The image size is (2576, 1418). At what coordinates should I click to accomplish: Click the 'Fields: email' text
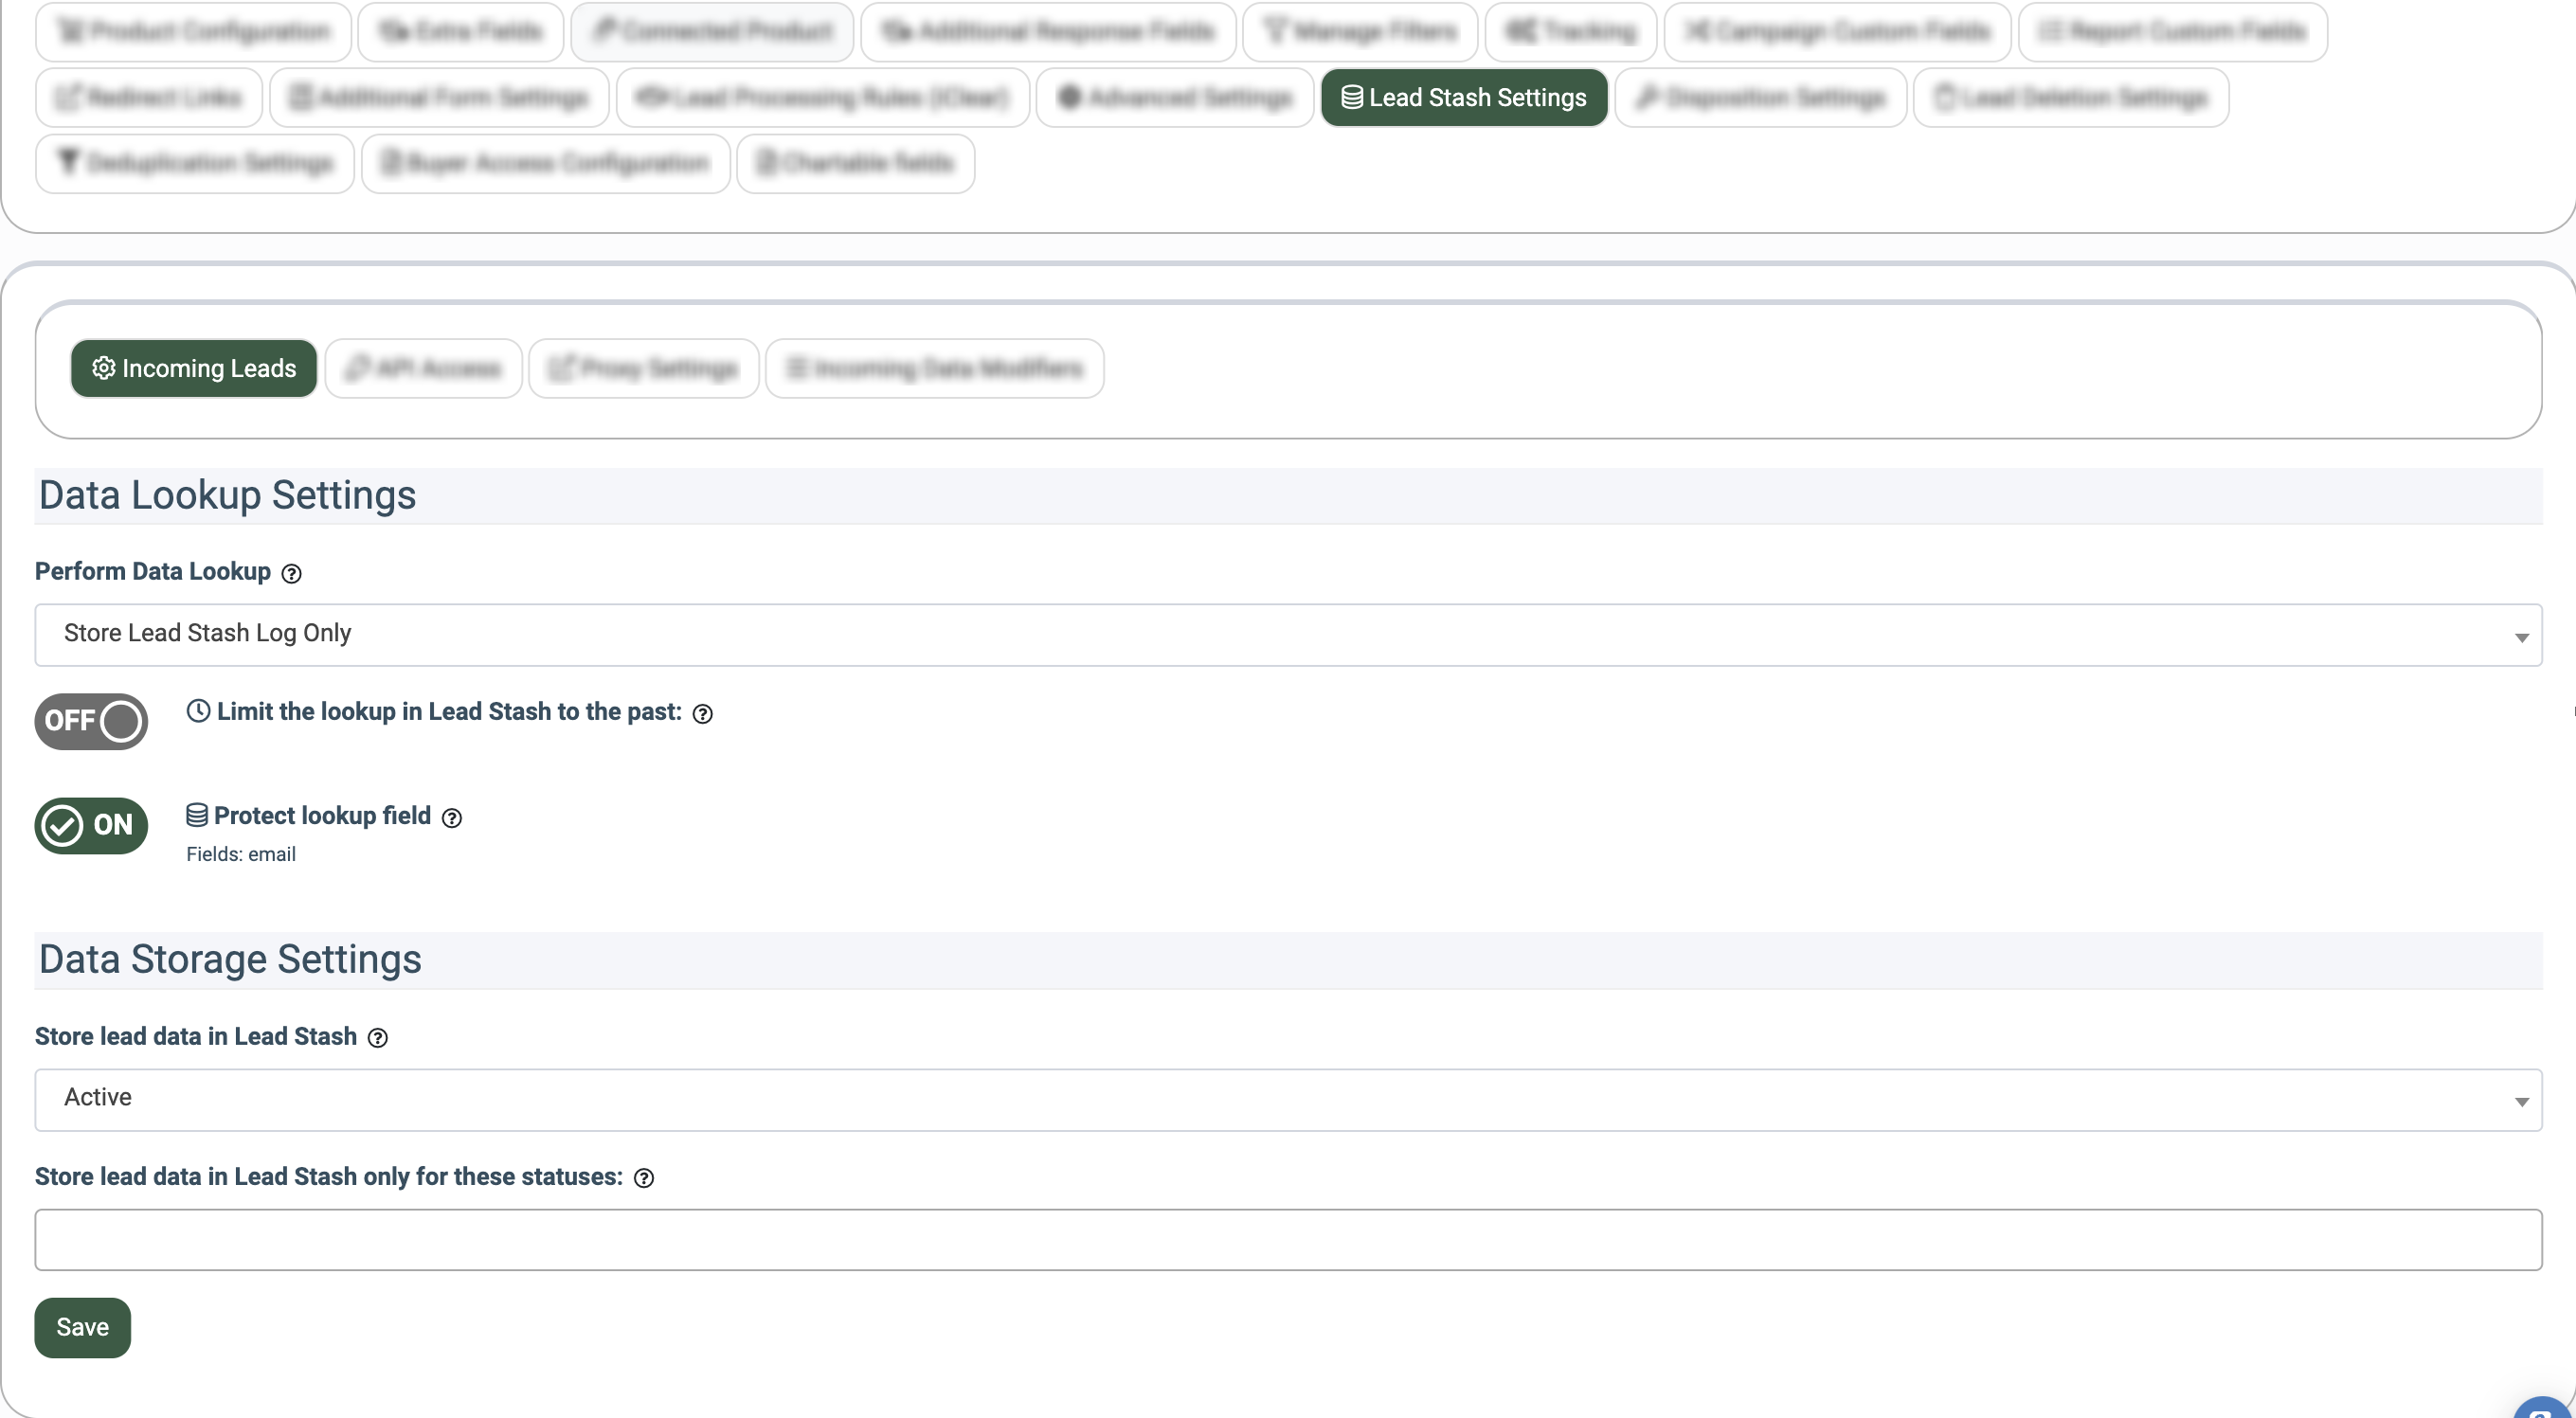(241, 855)
